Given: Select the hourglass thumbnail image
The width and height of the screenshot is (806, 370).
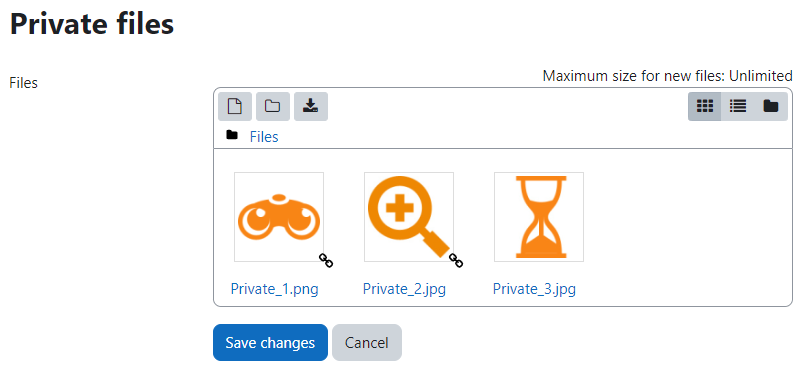Looking at the screenshot, I should (x=539, y=217).
